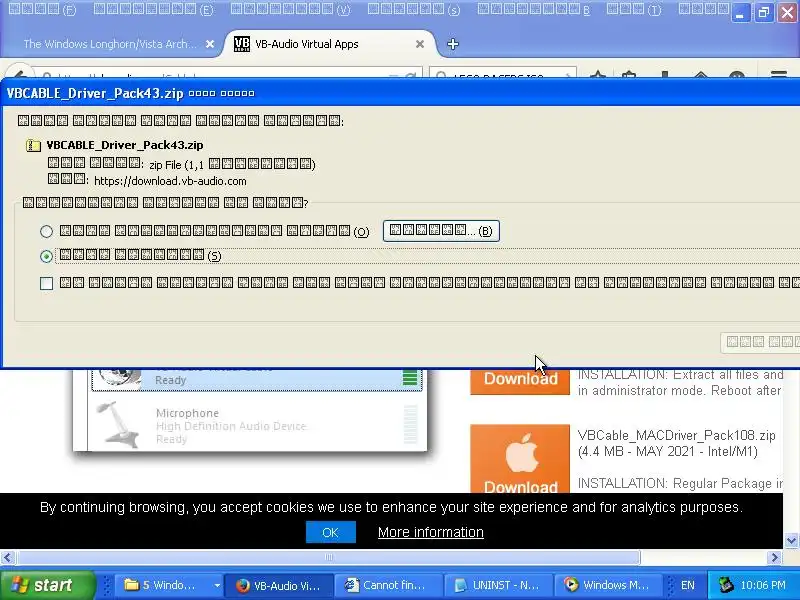Accept cookies with the OK button
800x600 pixels.
tap(331, 532)
